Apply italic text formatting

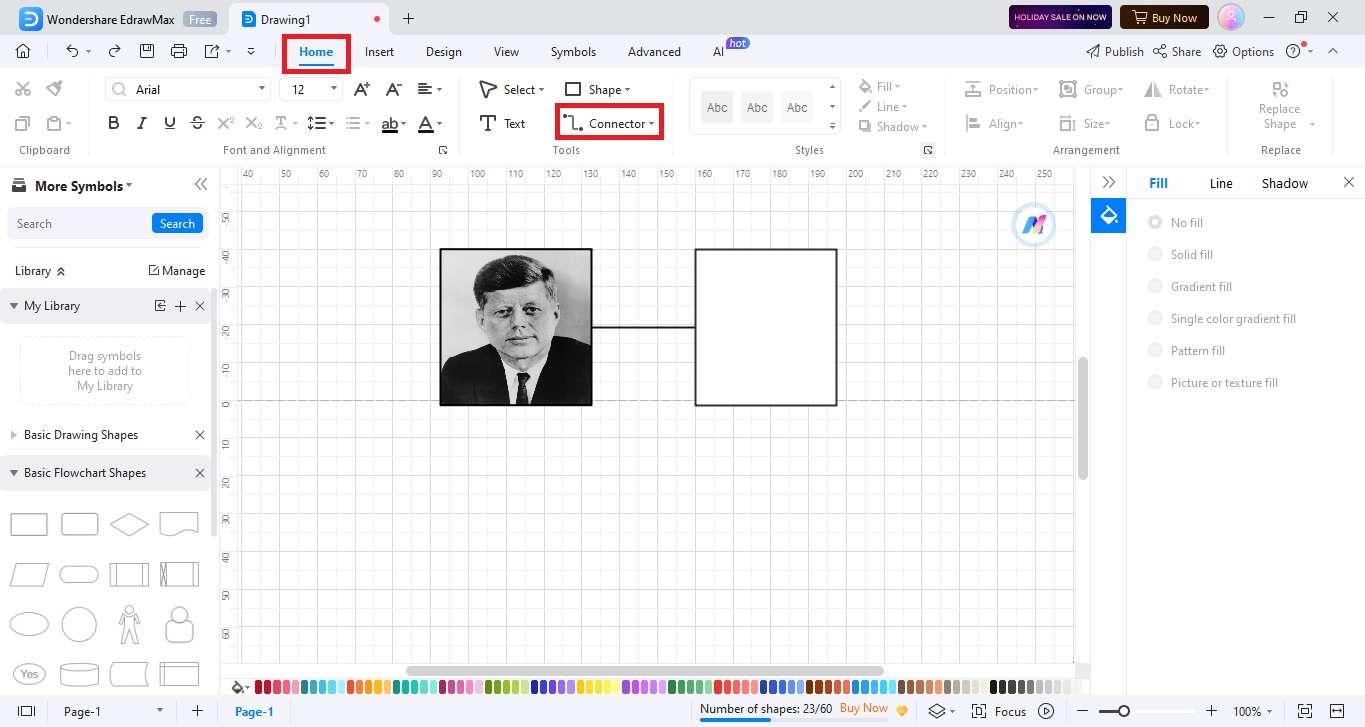click(x=141, y=123)
